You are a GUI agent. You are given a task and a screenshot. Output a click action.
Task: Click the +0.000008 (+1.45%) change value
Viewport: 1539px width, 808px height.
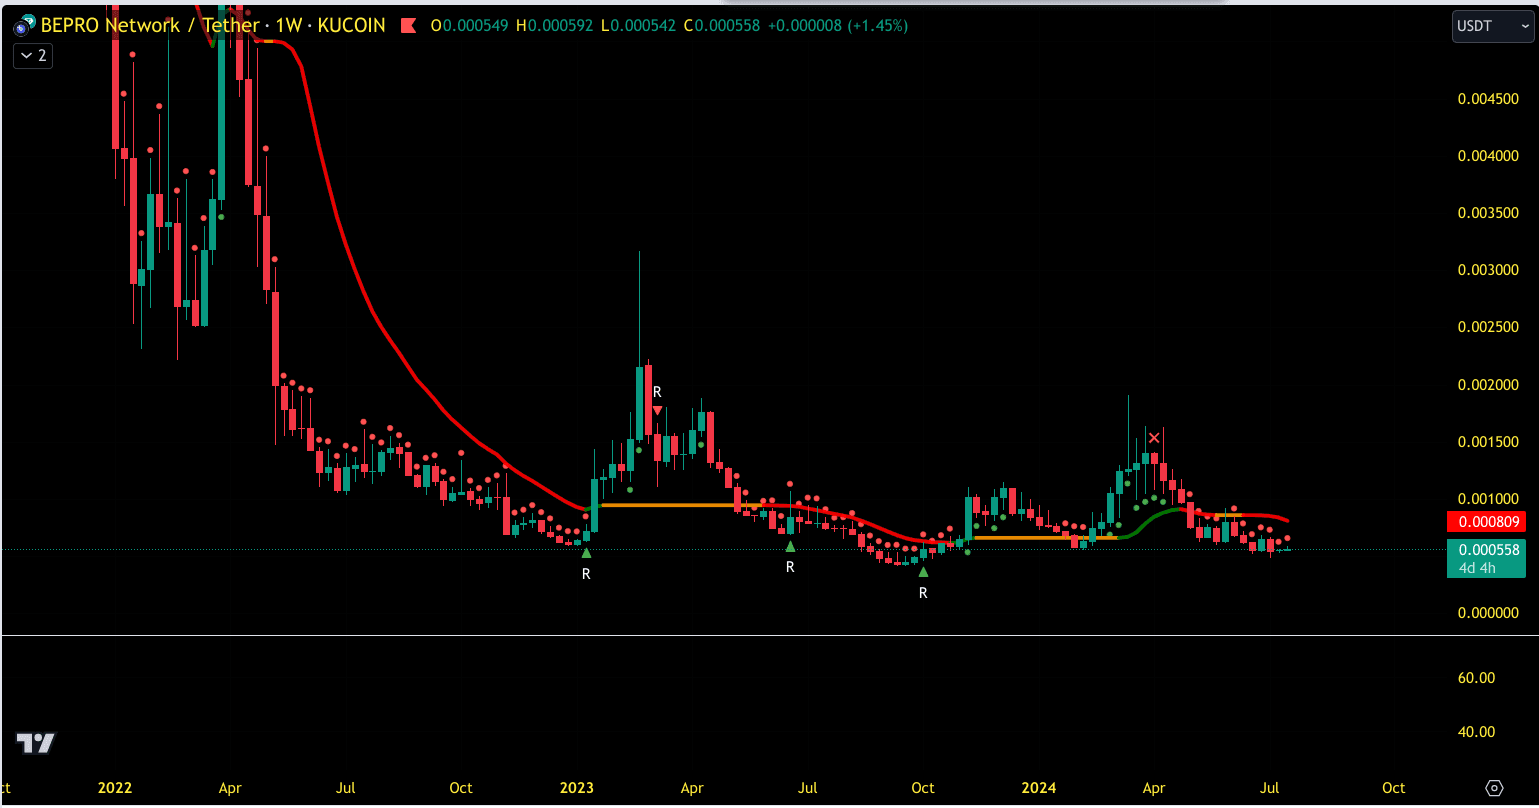(x=838, y=26)
